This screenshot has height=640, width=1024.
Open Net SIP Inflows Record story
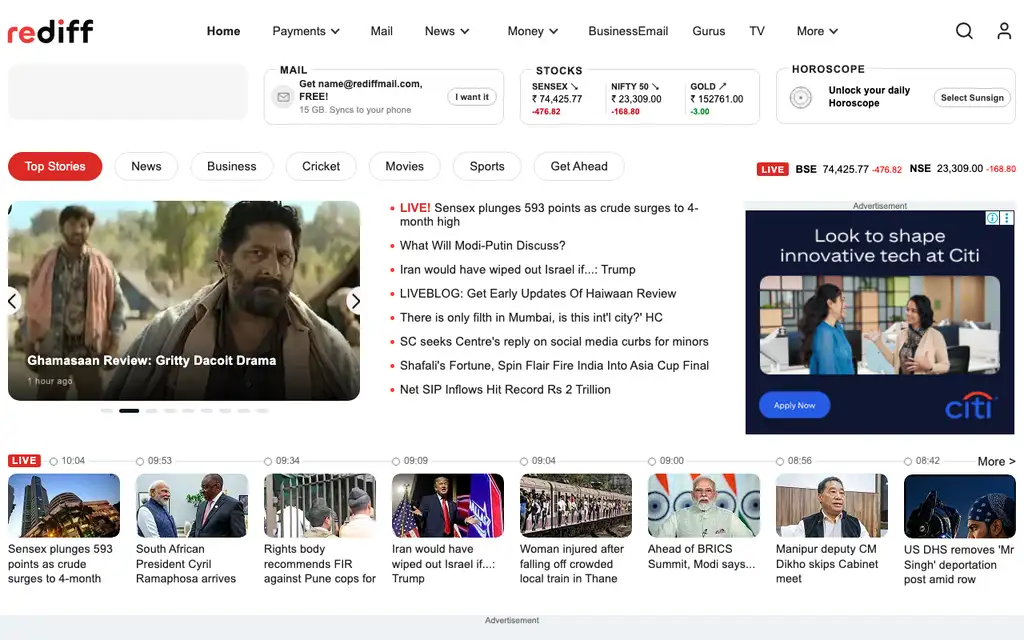505,390
